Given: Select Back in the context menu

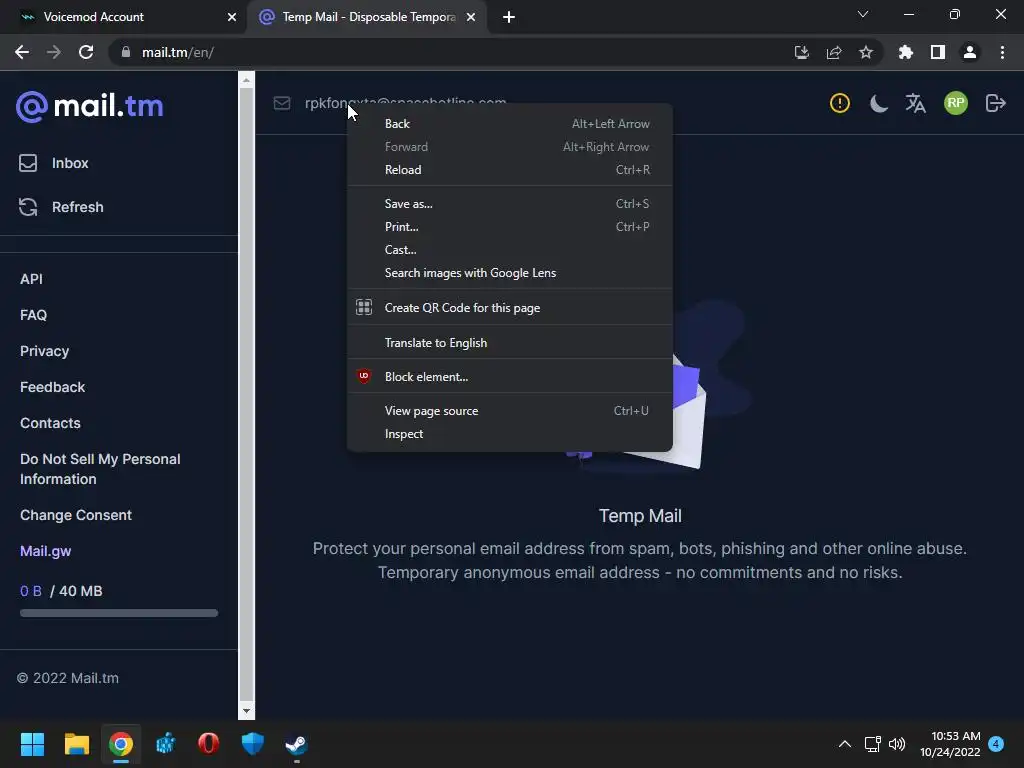Looking at the screenshot, I should tap(509, 123).
